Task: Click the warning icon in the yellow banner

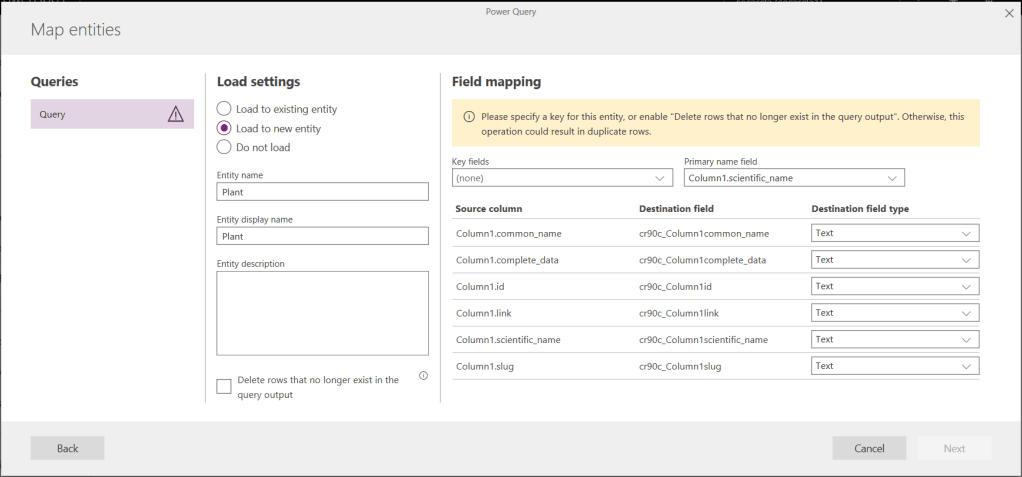Action: coord(467,117)
